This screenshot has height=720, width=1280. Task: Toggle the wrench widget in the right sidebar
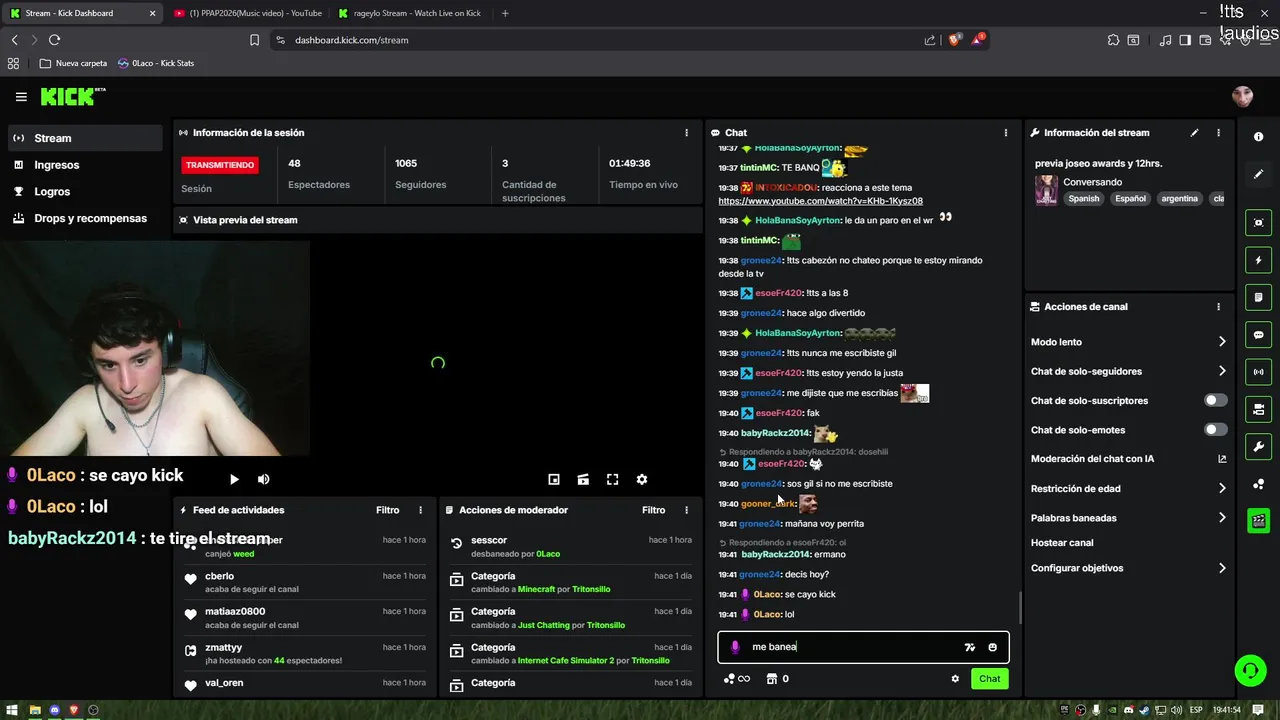tap(1258, 447)
